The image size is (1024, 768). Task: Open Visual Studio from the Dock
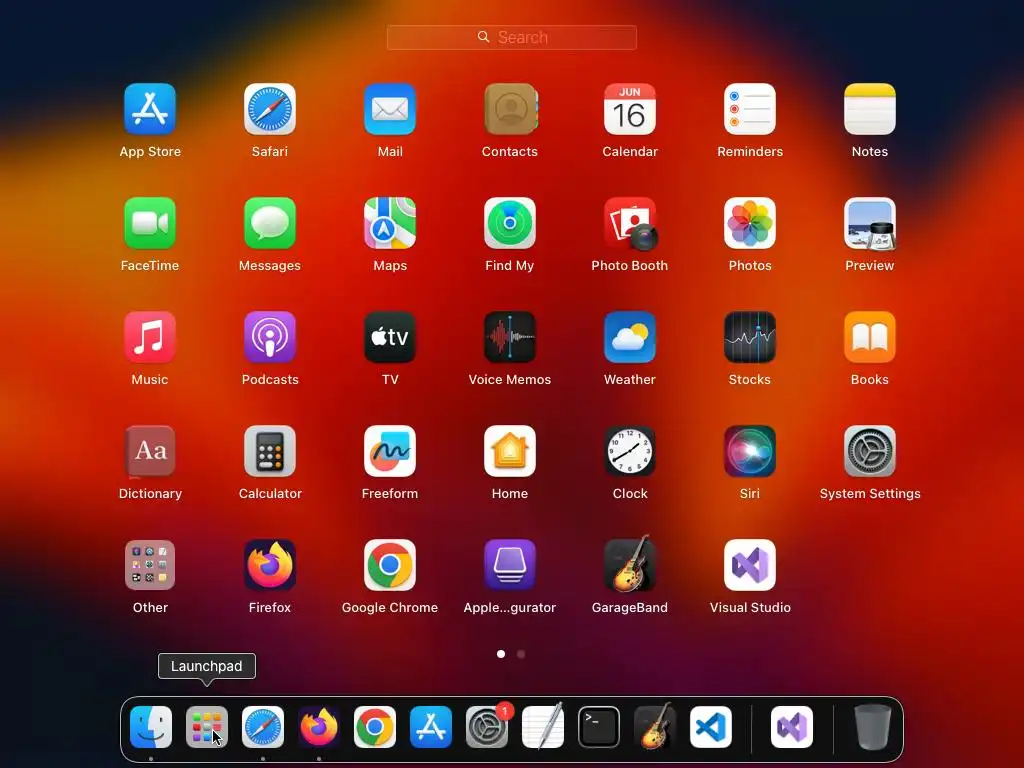[x=792, y=727]
